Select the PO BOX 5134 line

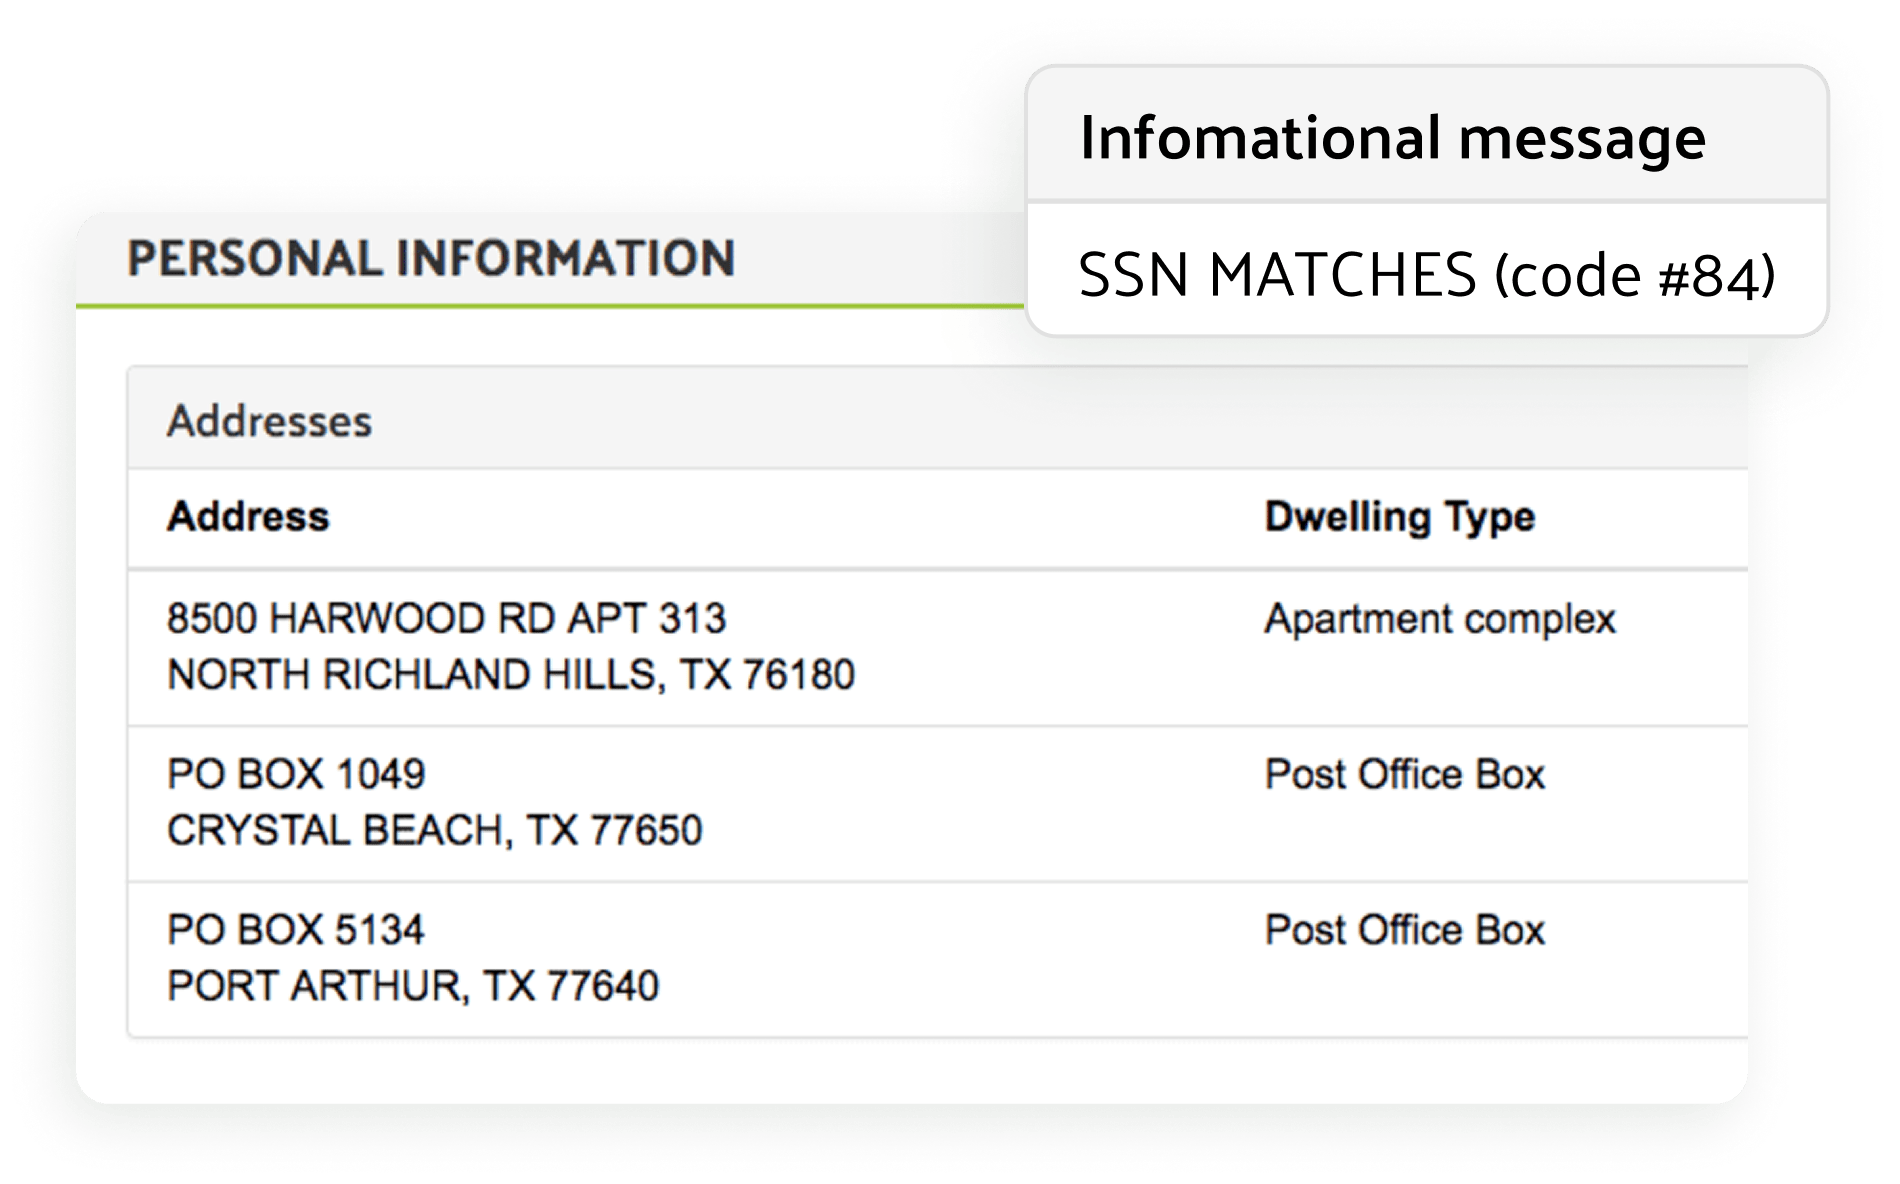[296, 930]
